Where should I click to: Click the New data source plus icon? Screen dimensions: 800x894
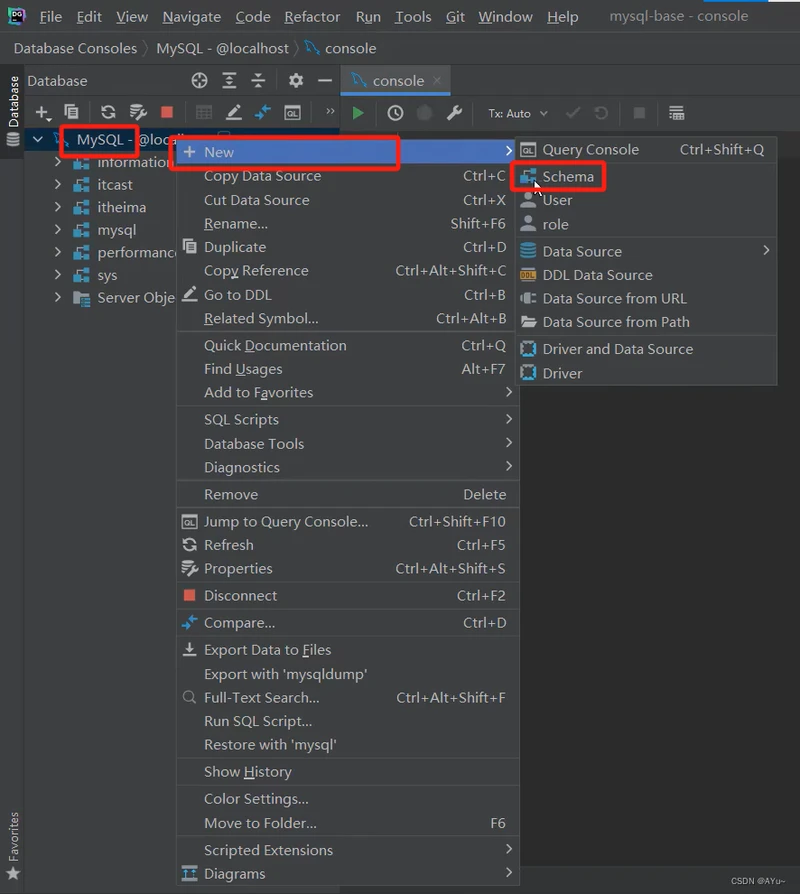click(x=43, y=112)
